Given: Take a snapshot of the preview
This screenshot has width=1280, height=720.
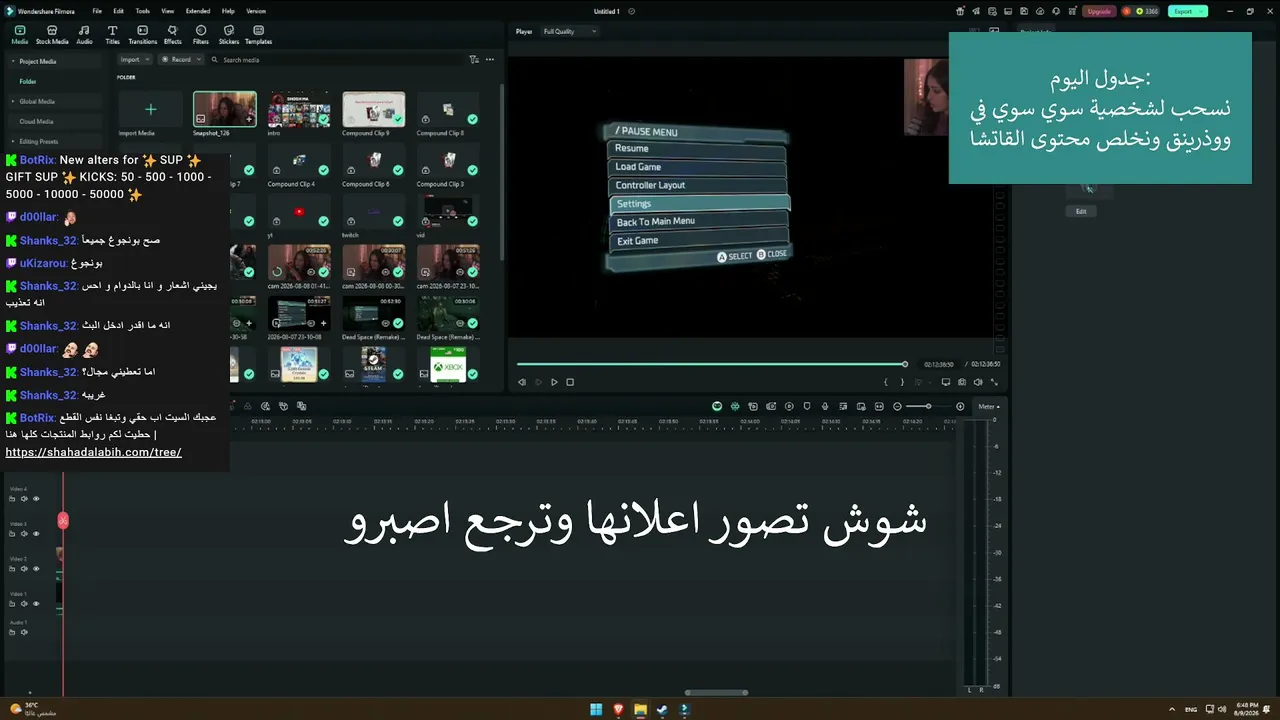Looking at the screenshot, I should 961,382.
